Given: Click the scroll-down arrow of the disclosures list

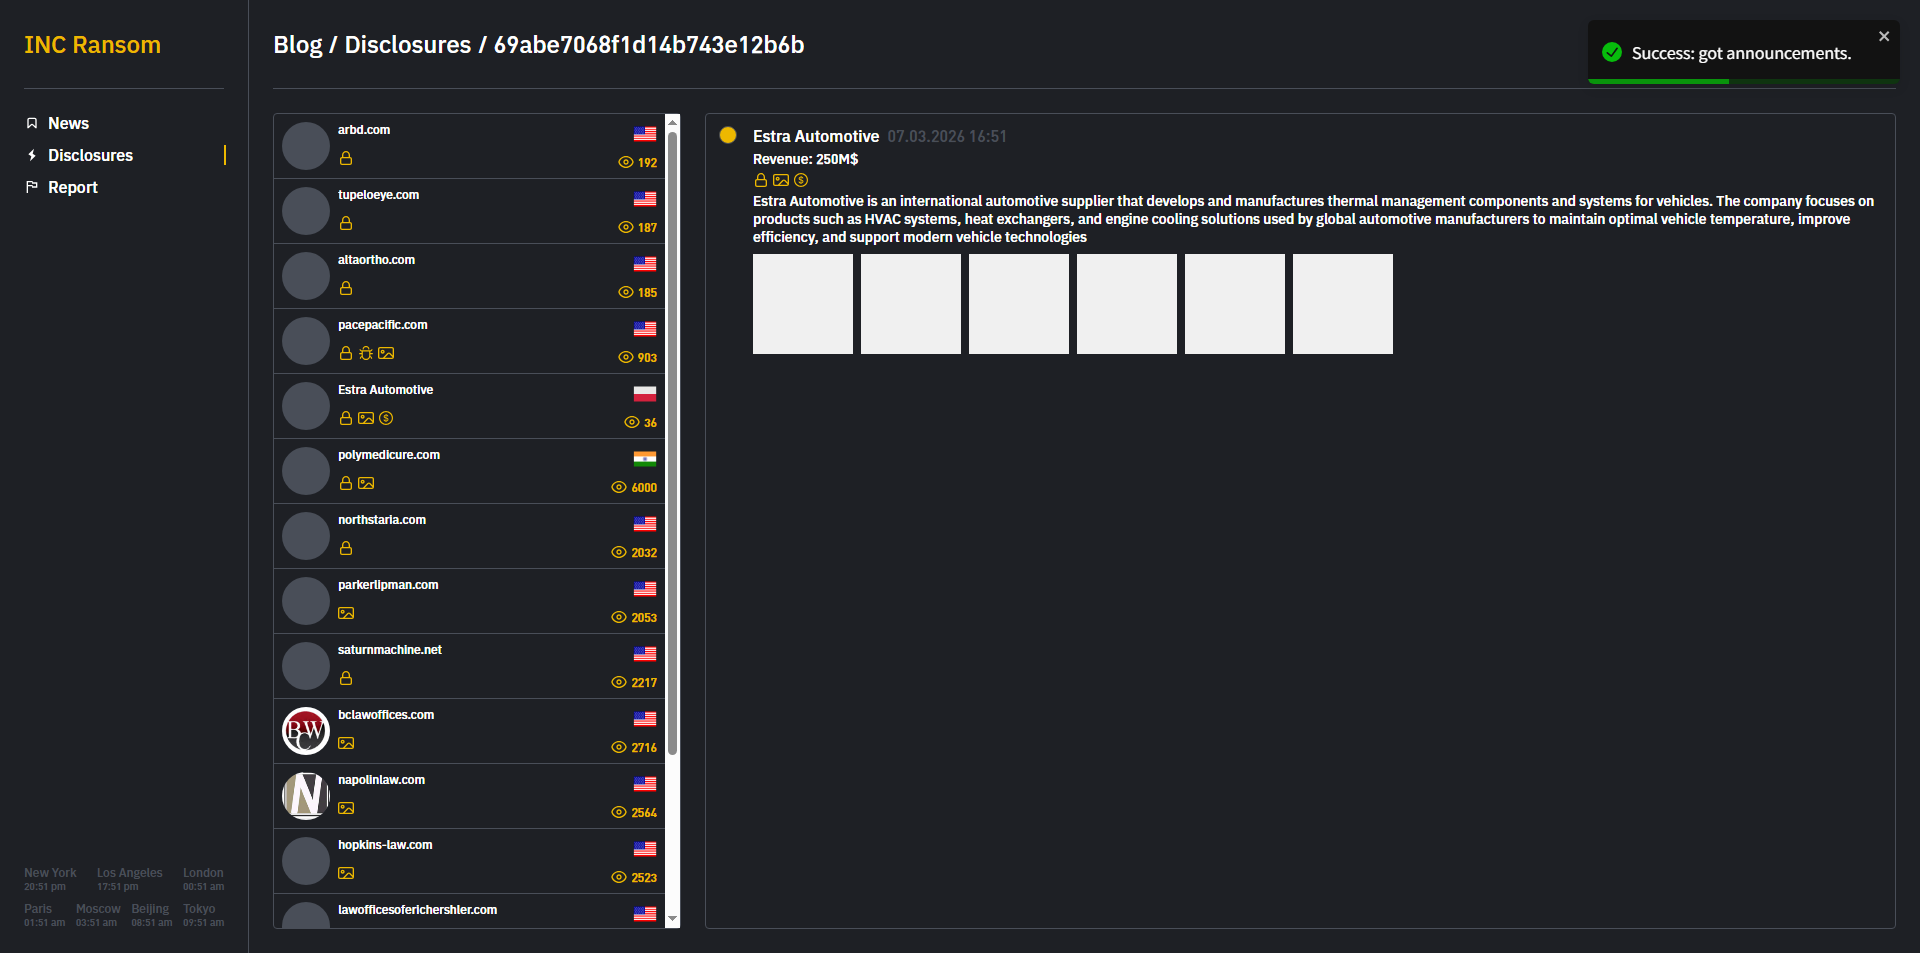Looking at the screenshot, I should (672, 918).
